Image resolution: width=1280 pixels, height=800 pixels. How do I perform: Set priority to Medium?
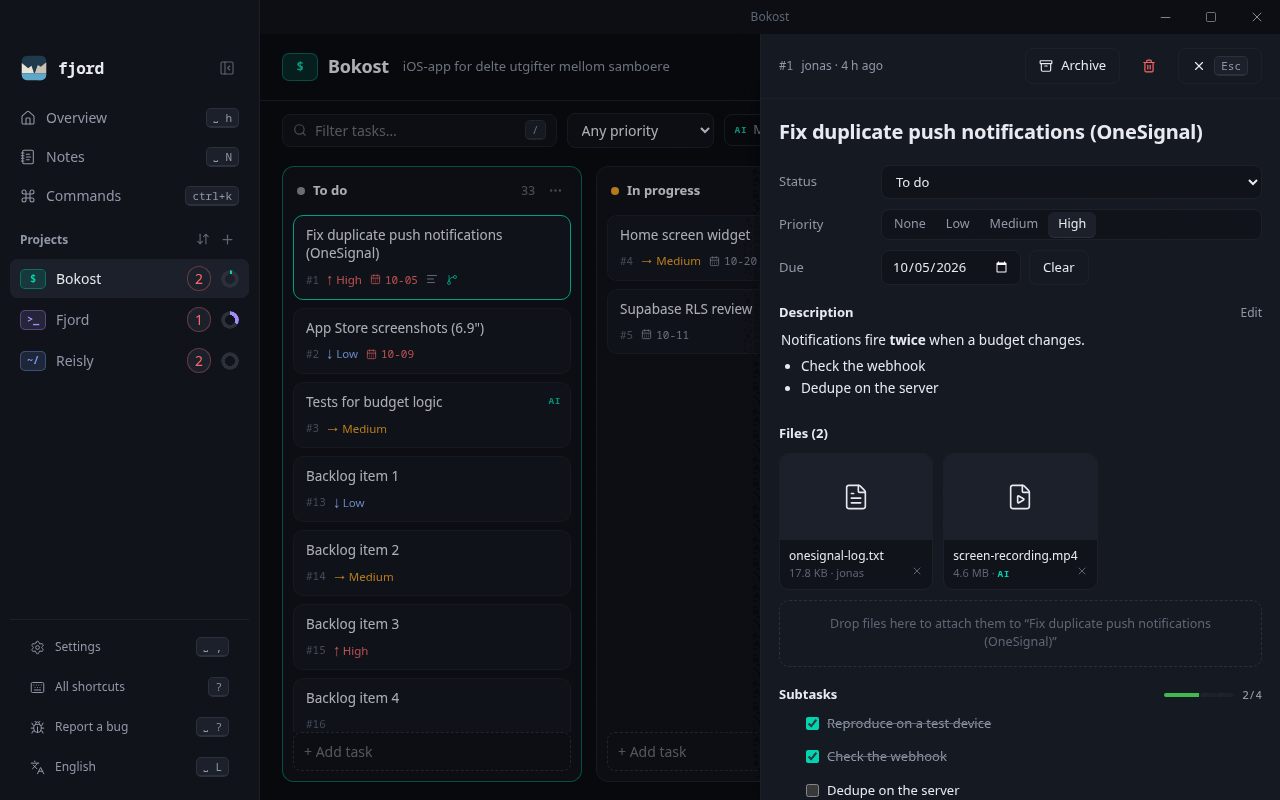[1013, 224]
